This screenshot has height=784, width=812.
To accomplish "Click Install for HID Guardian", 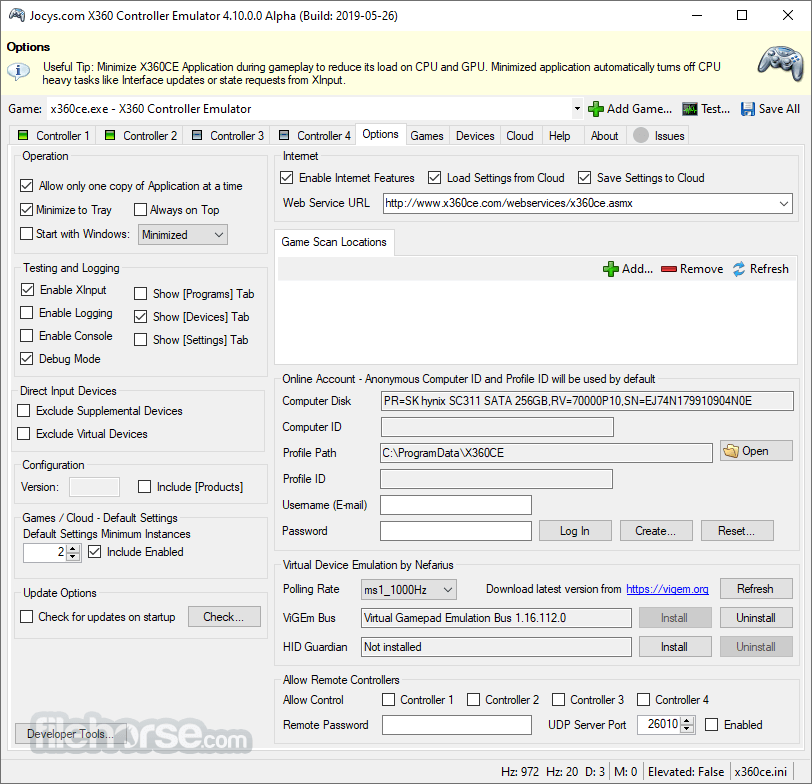I will click(x=674, y=647).
